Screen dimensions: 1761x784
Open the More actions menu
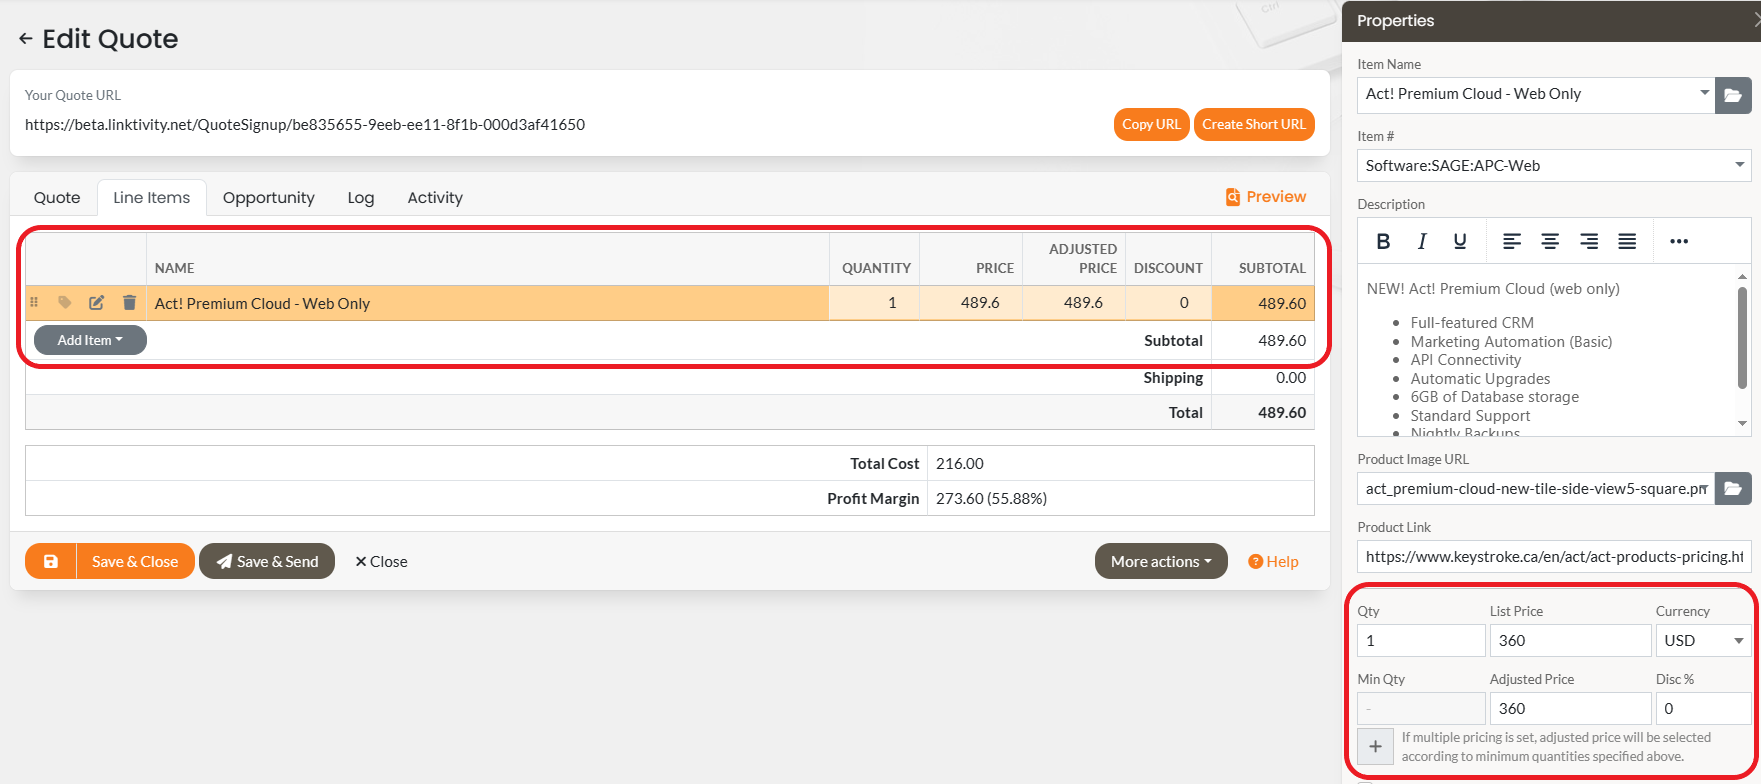[x=1161, y=561]
